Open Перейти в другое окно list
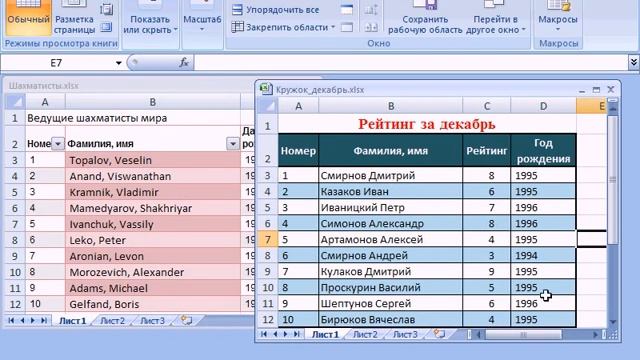 point(496,18)
